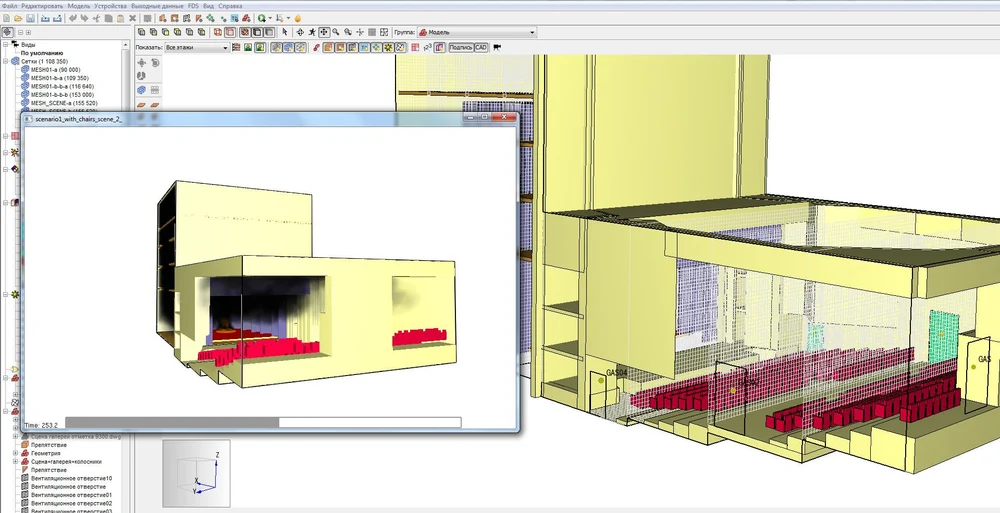Screen dimensions: 1000x513
Task: Open the Показать floors dropdown
Action: click(196, 47)
